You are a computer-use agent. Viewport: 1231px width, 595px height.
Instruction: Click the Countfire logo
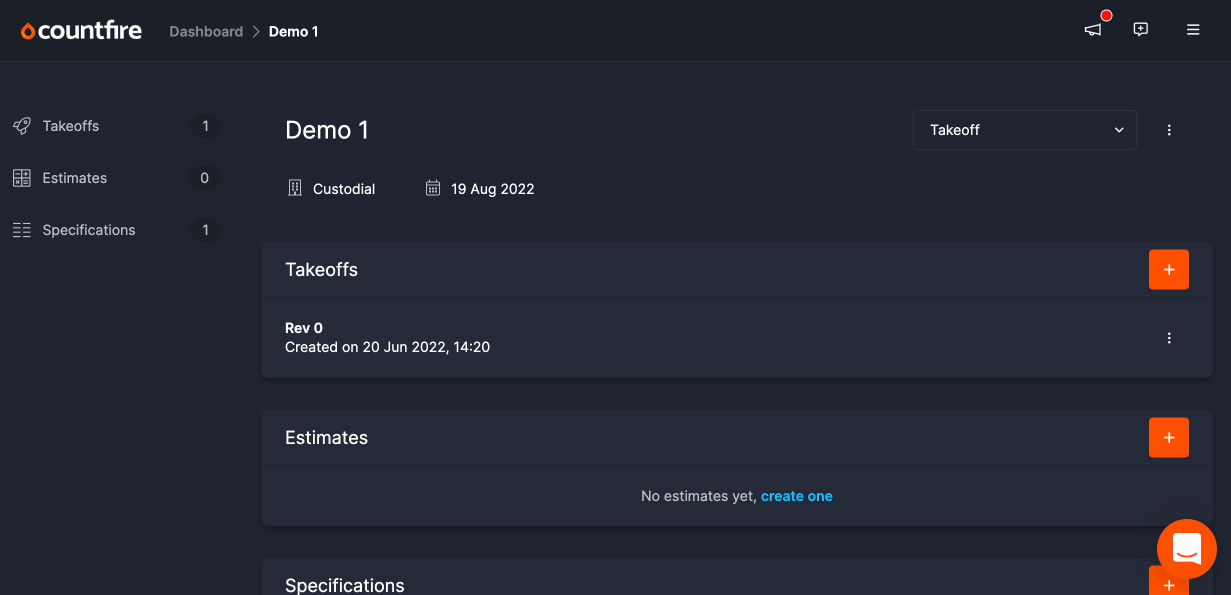coord(81,31)
